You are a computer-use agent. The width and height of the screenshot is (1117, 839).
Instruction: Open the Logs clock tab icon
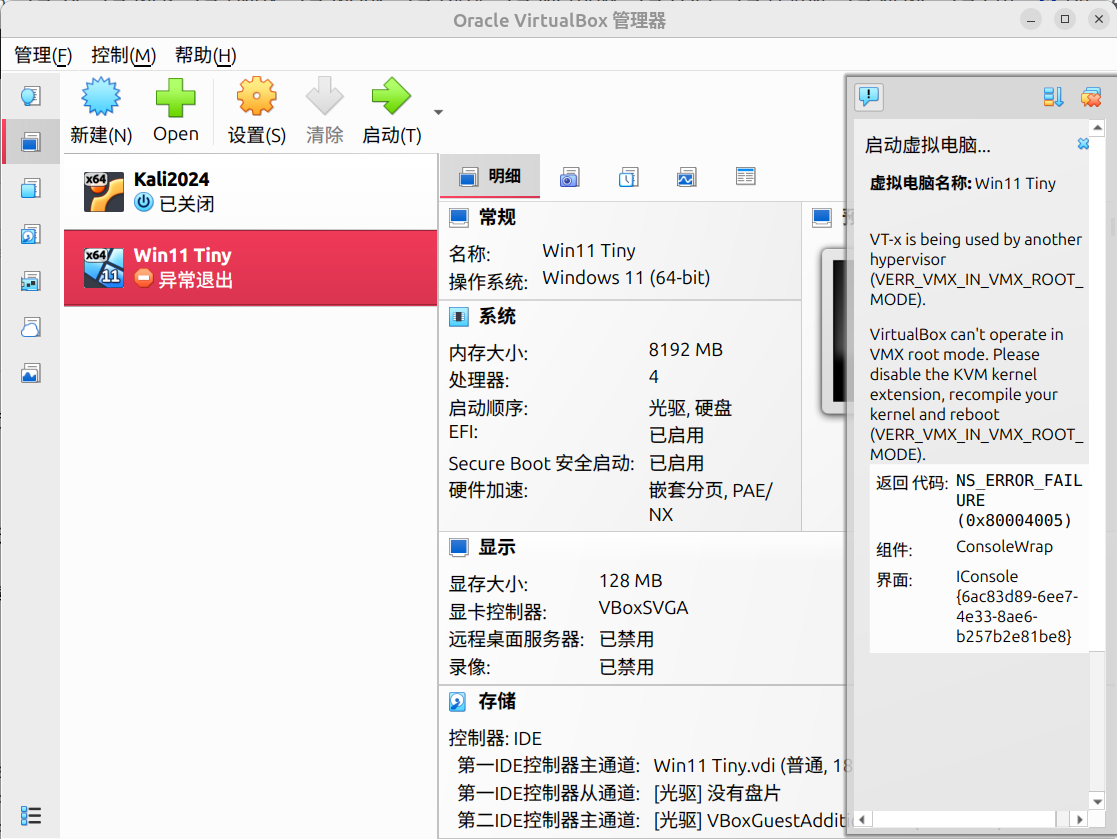[x=627, y=177]
